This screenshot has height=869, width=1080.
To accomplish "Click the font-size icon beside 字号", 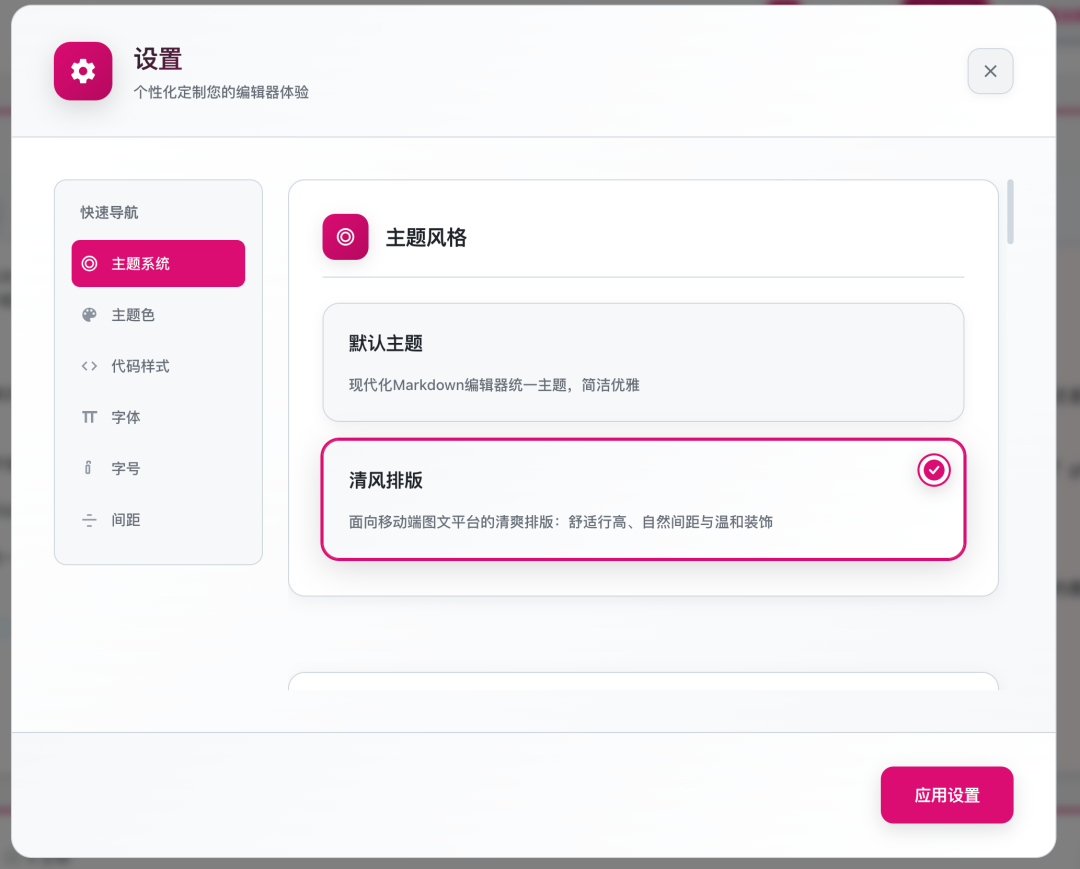I will point(89,468).
